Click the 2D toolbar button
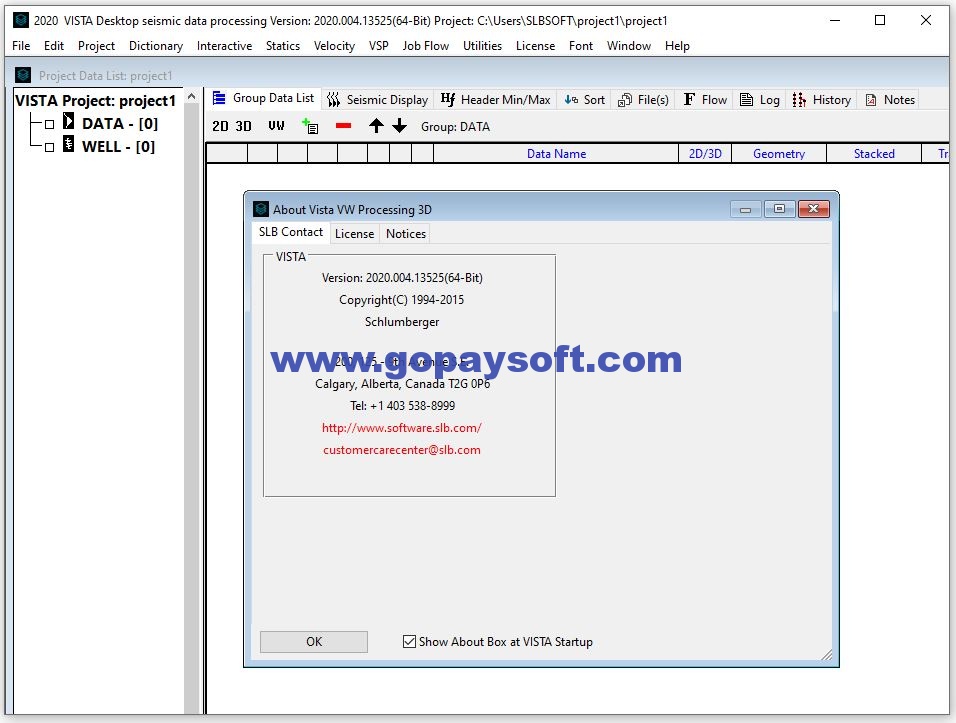956x723 pixels. [x=220, y=126]
